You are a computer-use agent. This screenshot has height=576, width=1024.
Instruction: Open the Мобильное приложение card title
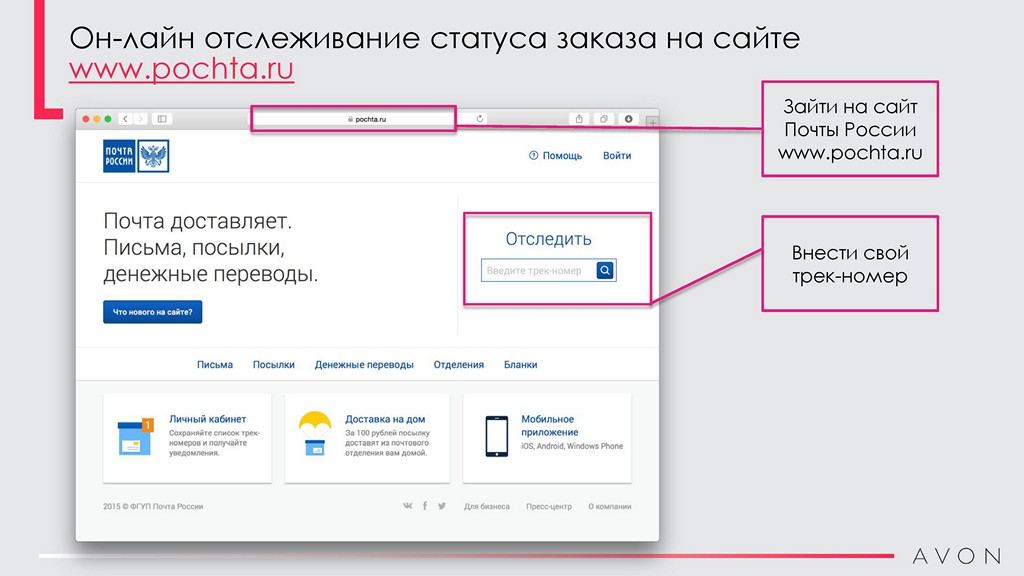point(550,425)
